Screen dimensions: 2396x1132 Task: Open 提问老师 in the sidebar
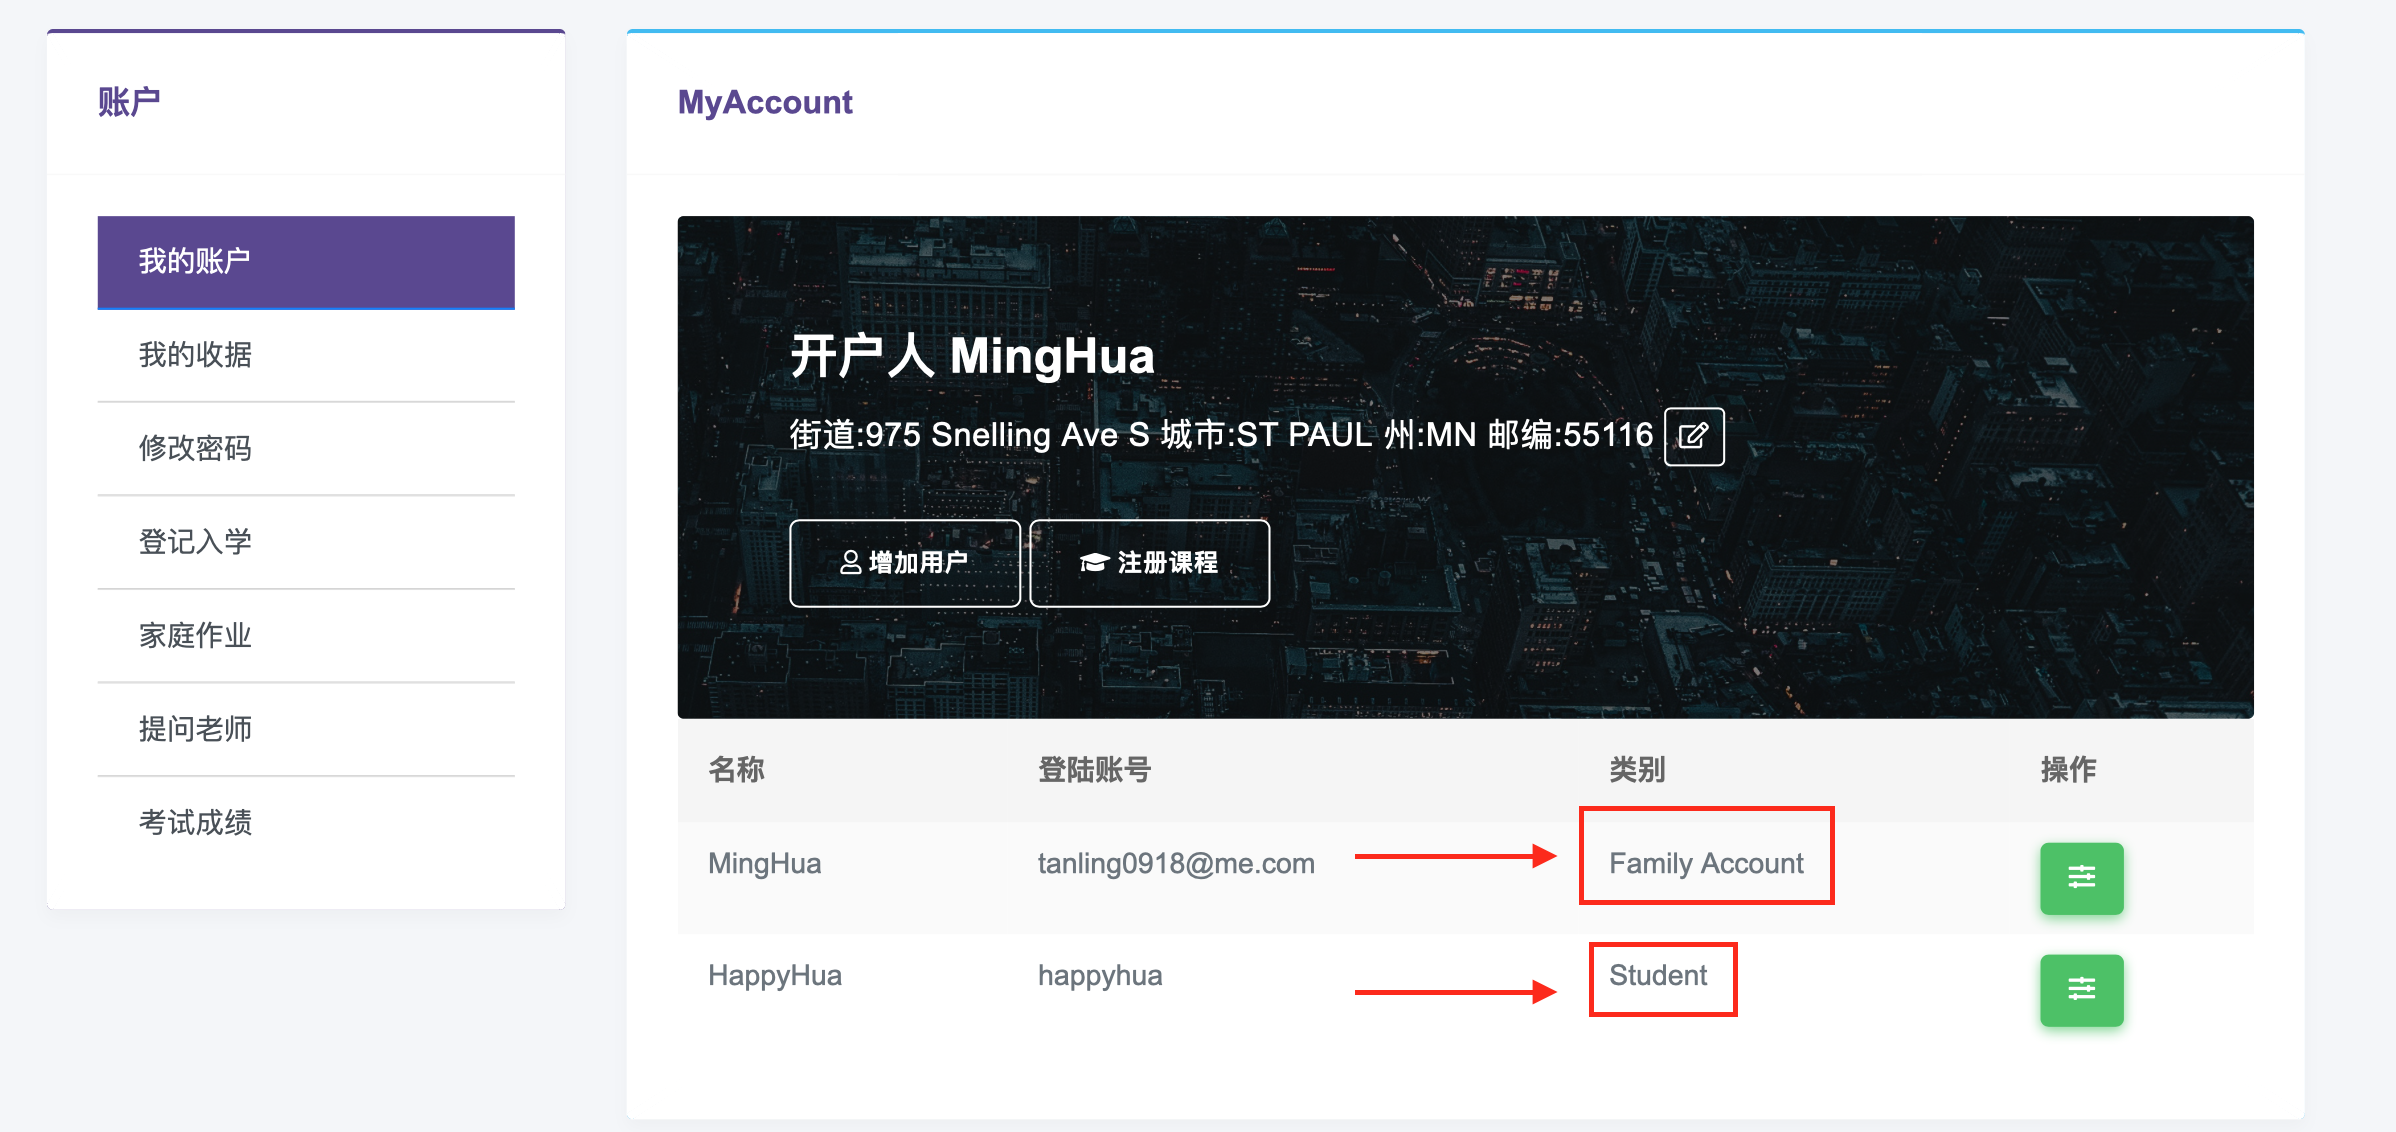point(306,729)
